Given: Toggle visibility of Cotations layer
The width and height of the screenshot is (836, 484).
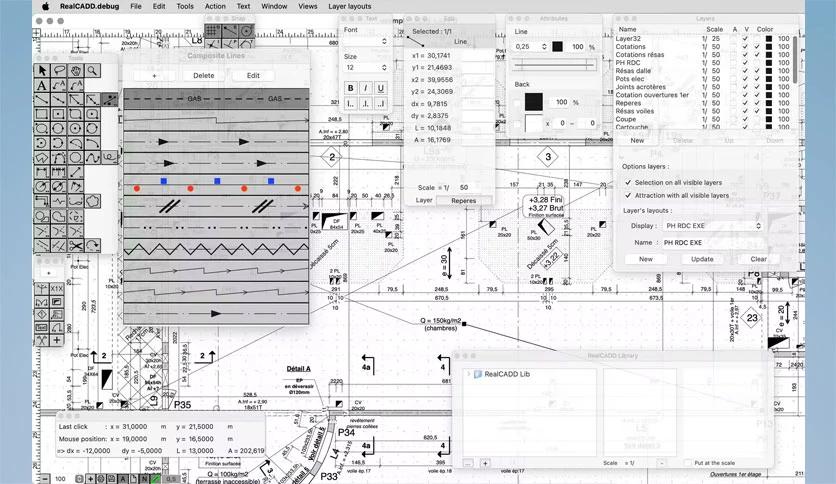Looking at the screenshot, I should pyautogui.click(x=745, y=47).
